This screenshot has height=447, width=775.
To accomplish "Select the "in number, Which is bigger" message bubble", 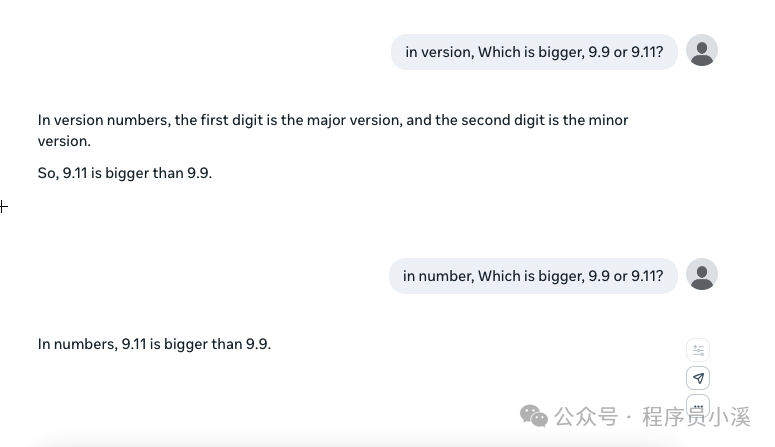I will click(x=533, y=276).
